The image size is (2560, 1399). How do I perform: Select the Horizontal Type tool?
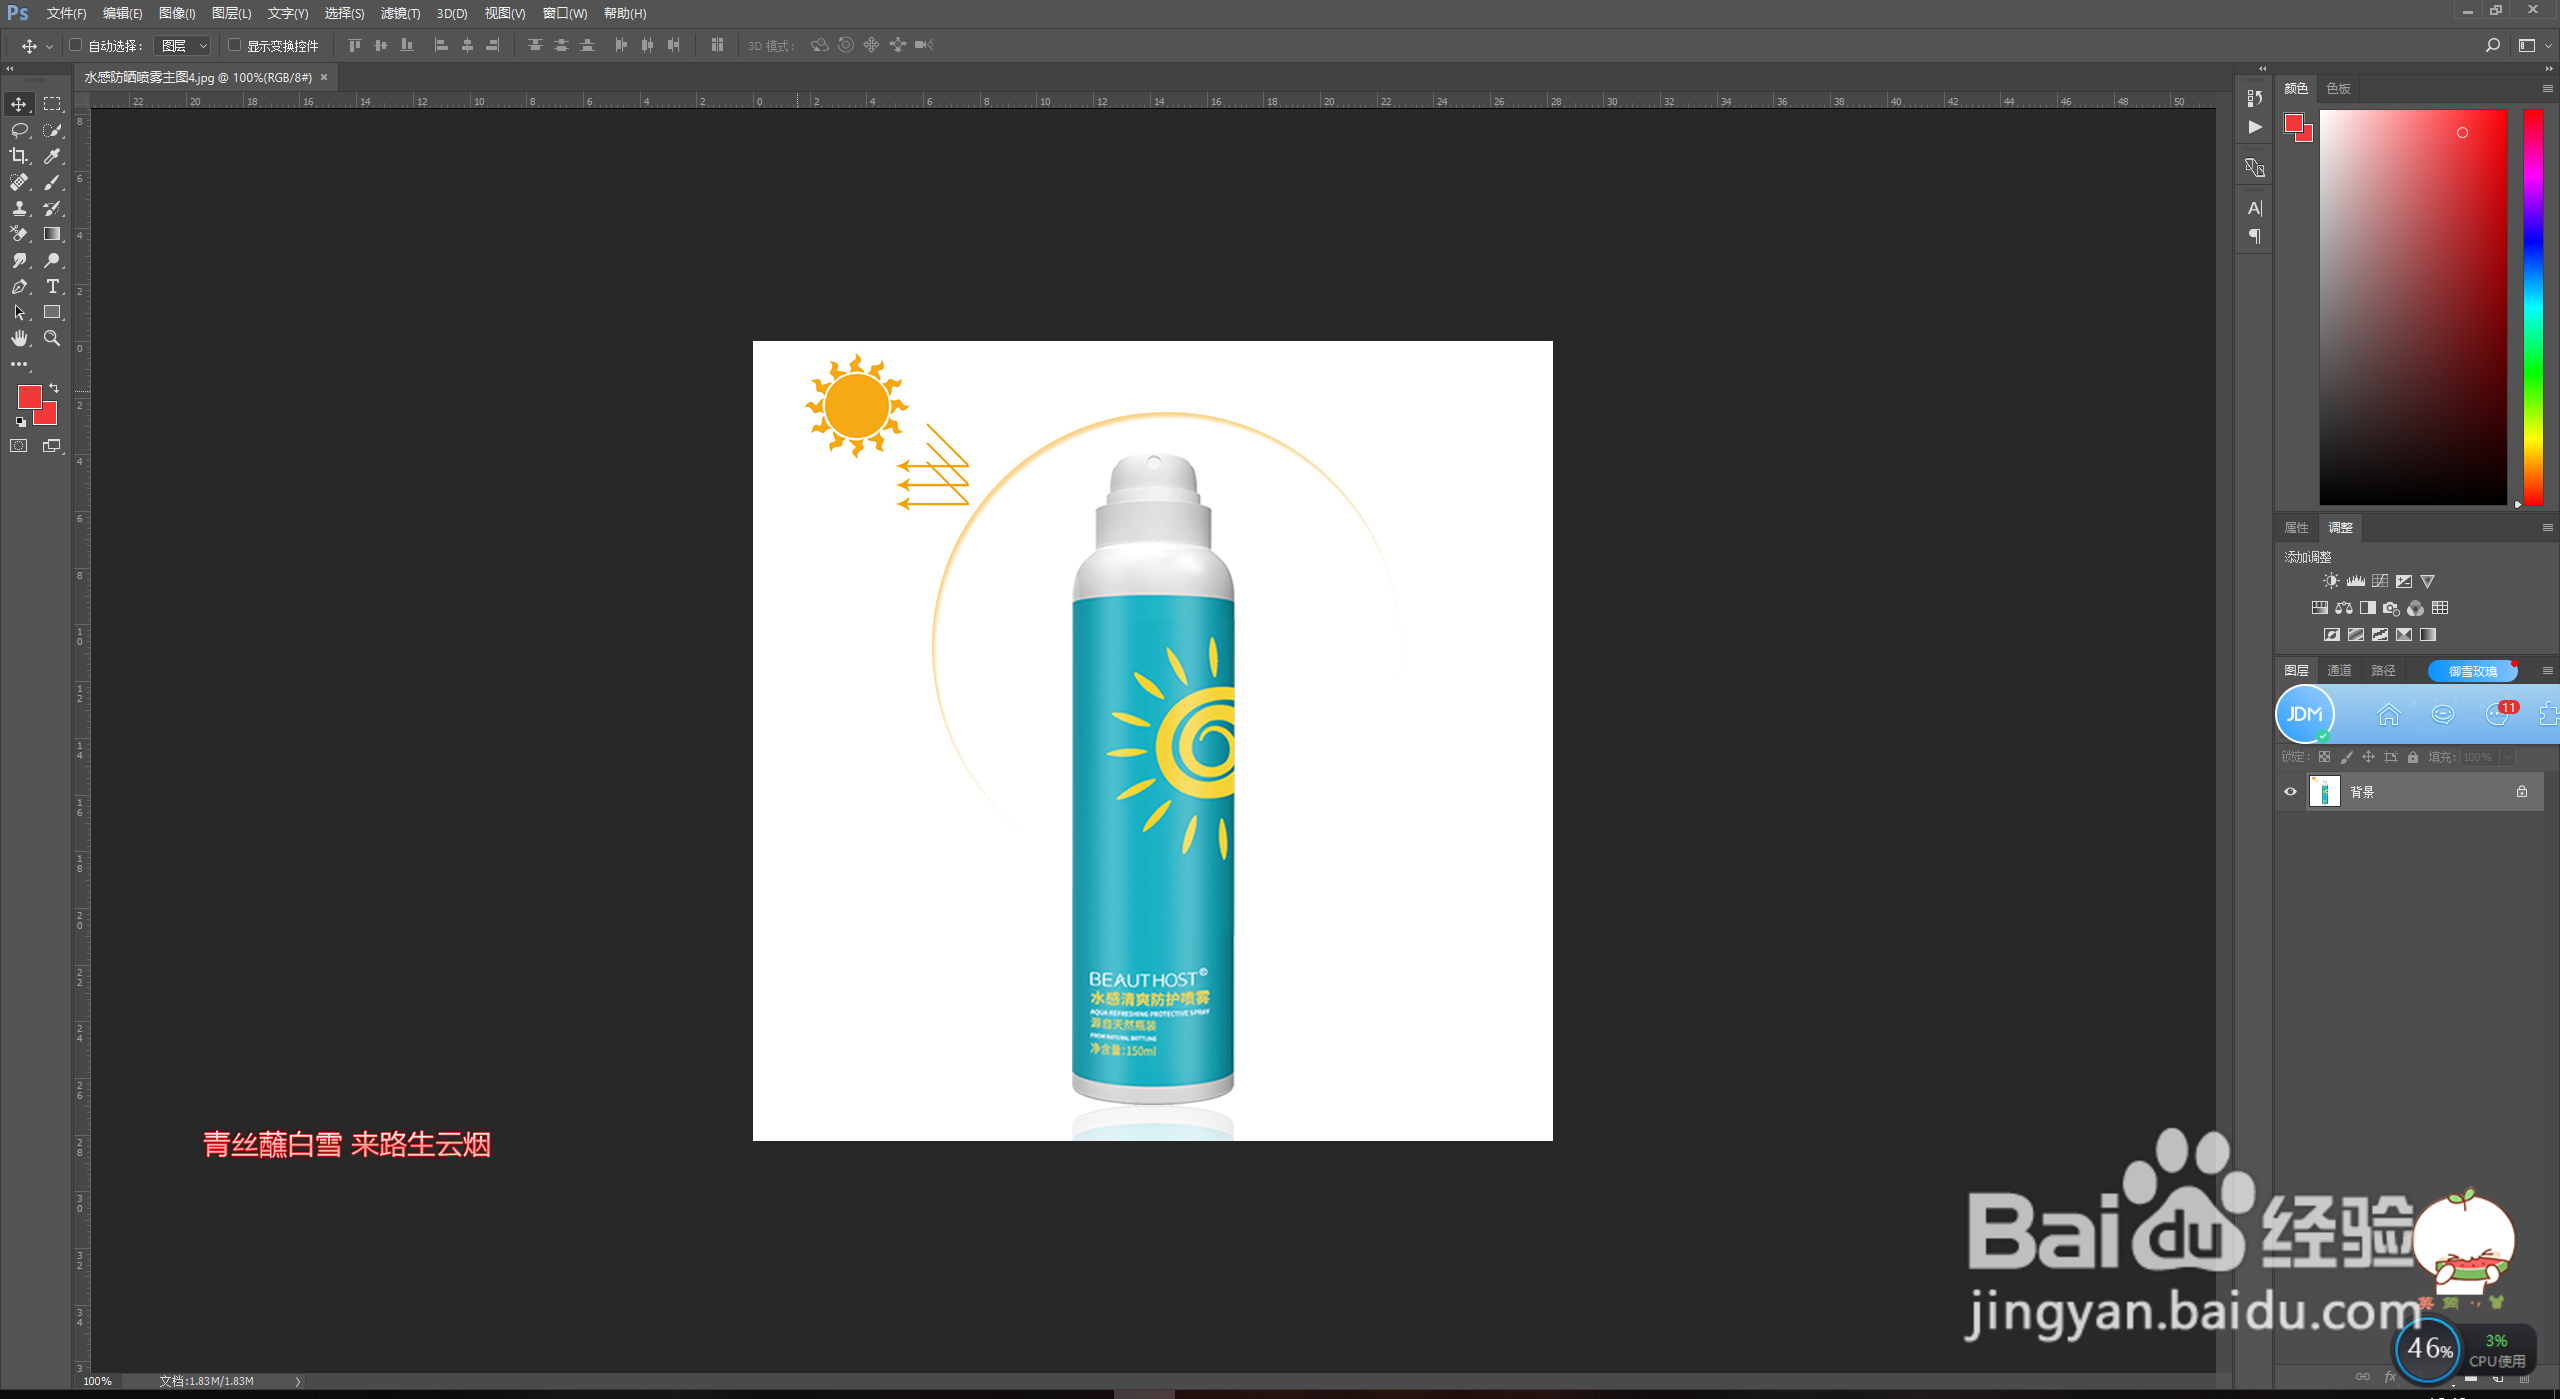pyautogui.click(x=52, y=286)
